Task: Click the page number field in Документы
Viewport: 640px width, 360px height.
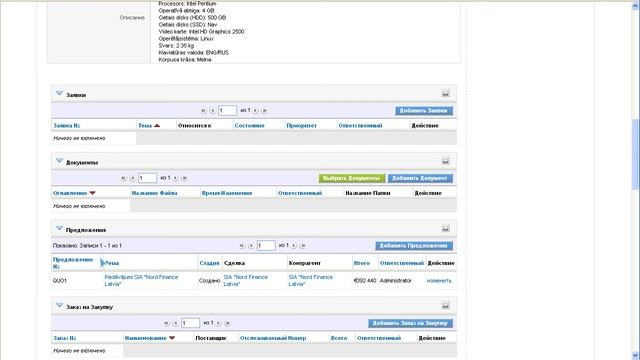Action: 147,178
